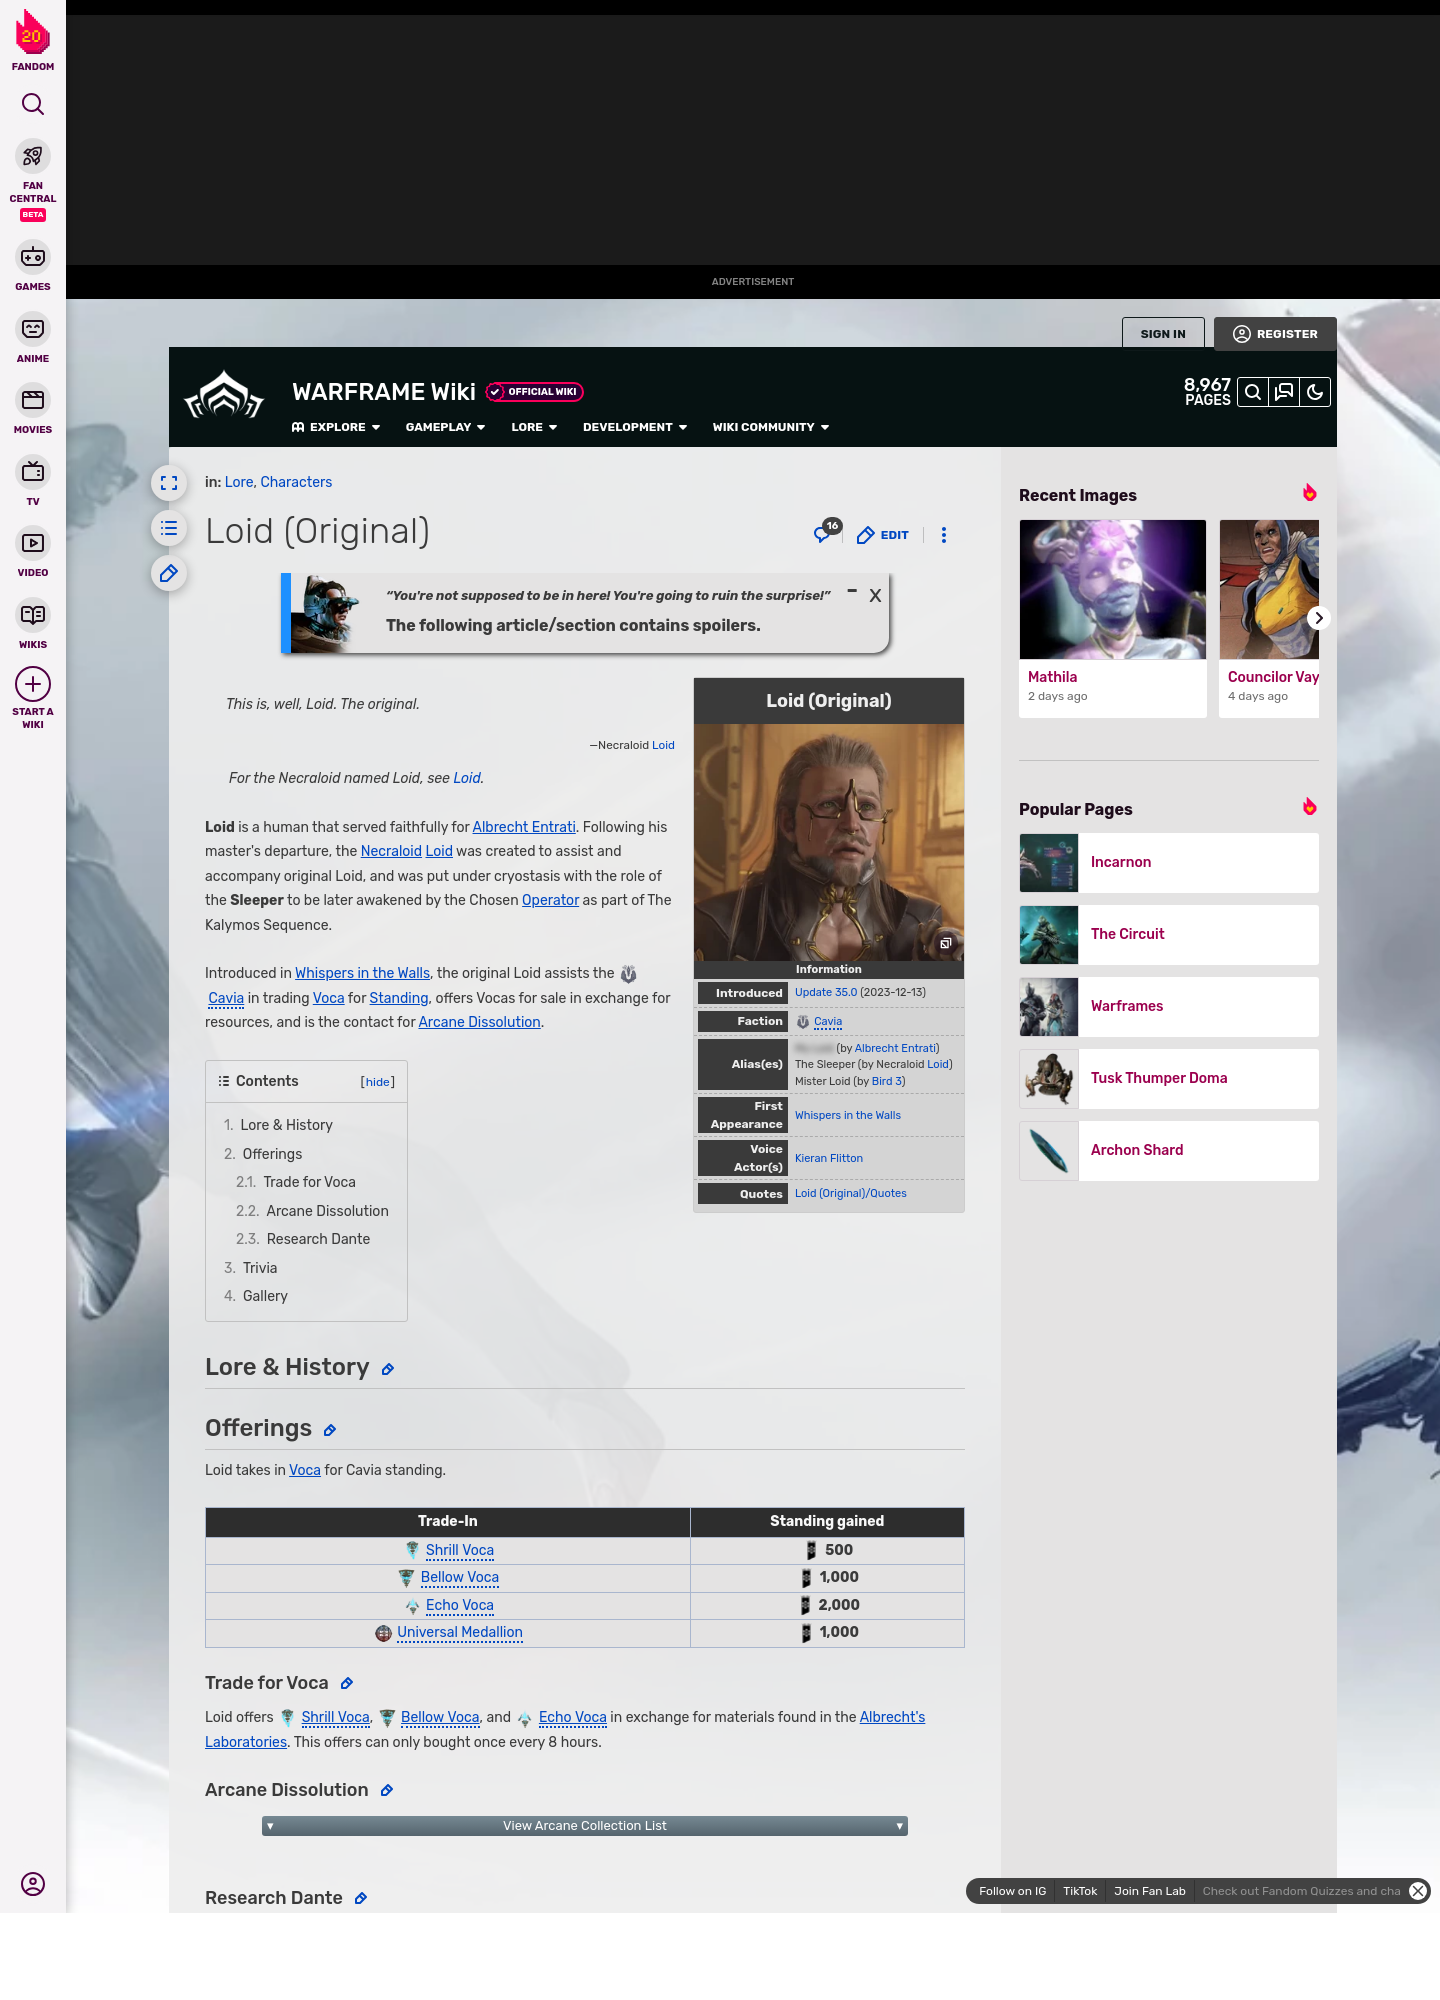Open the Movies clapperboard icon
Image resolution: width=1440 pixels, height=2000 pixels.
[x=33, y=400]
